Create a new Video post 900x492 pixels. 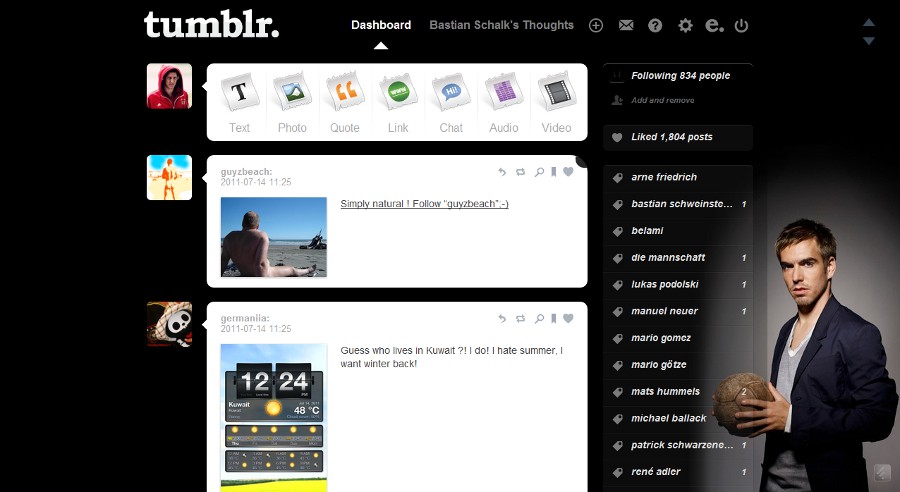click(557, 103)
